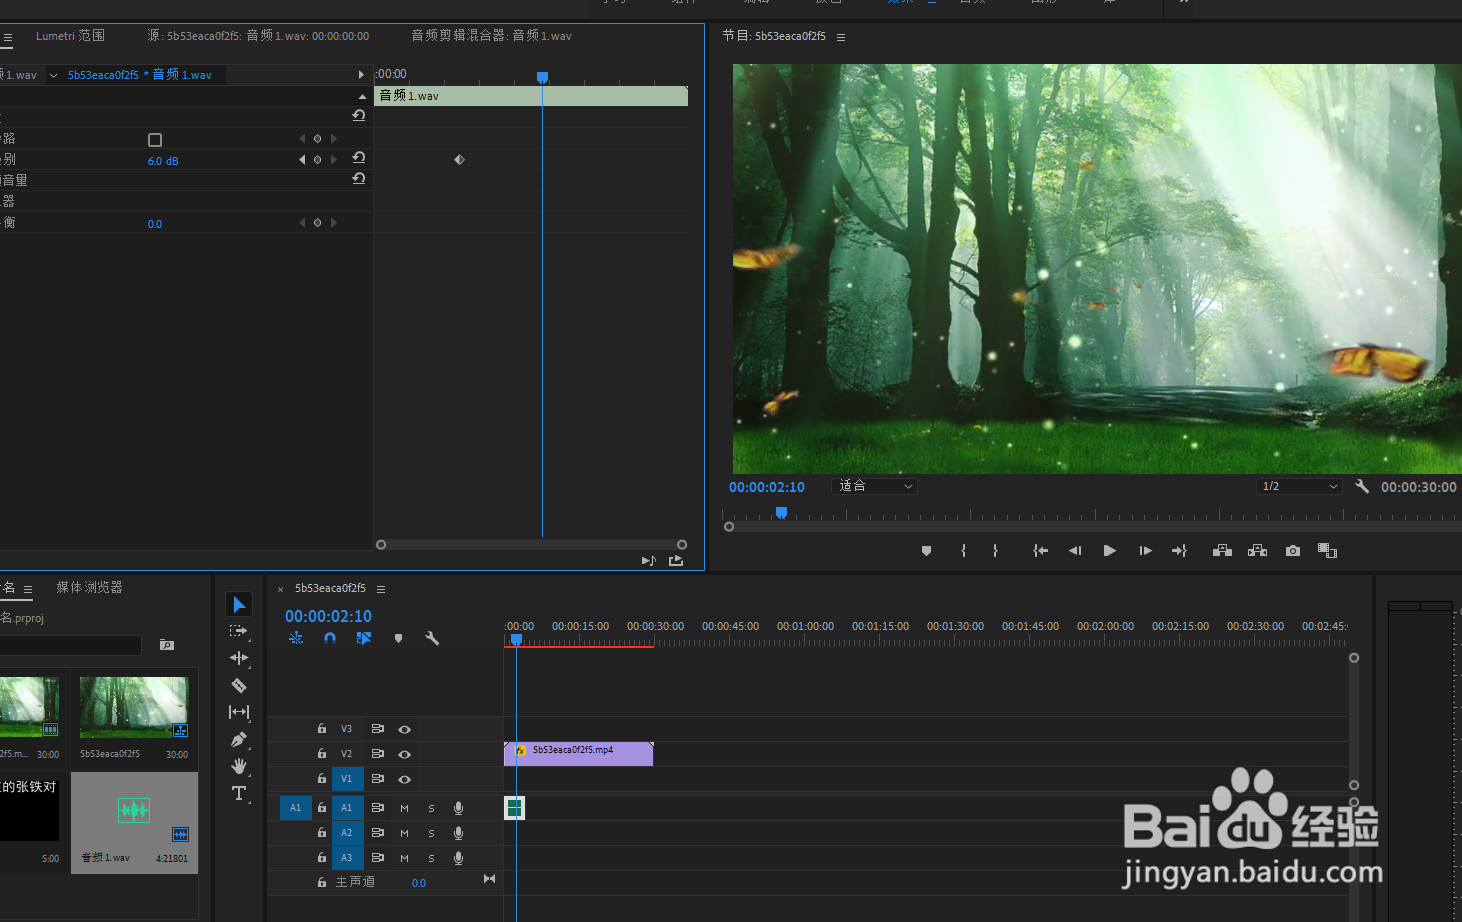The image size is (1462, 922).
Task: Open project panel menu
Action: tap(28, 589)
